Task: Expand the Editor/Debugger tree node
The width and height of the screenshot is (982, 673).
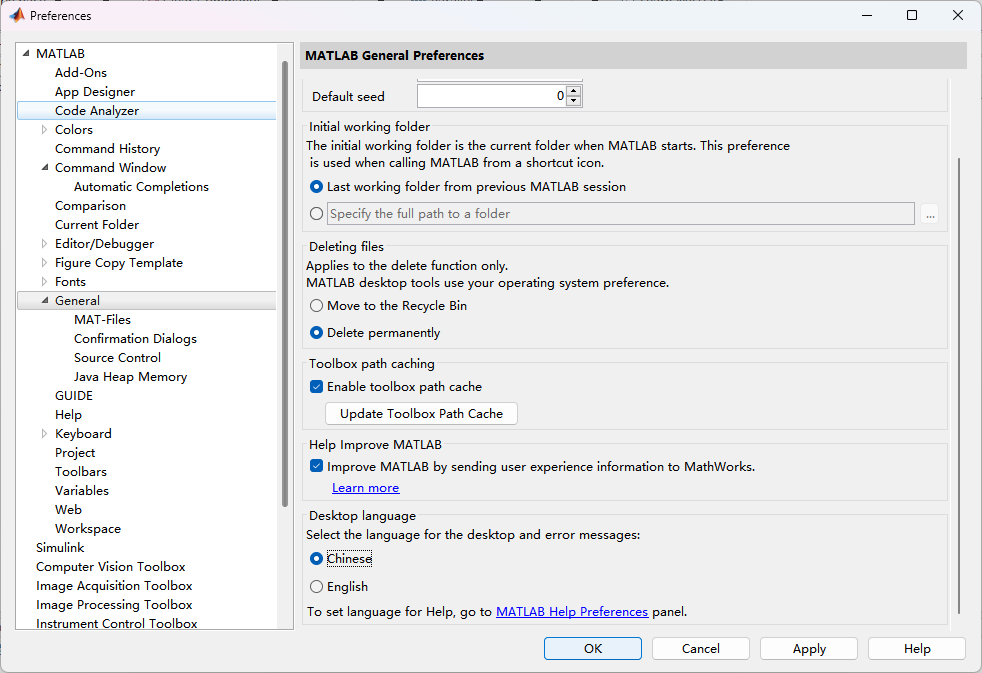Action: [x=44, y=244]
